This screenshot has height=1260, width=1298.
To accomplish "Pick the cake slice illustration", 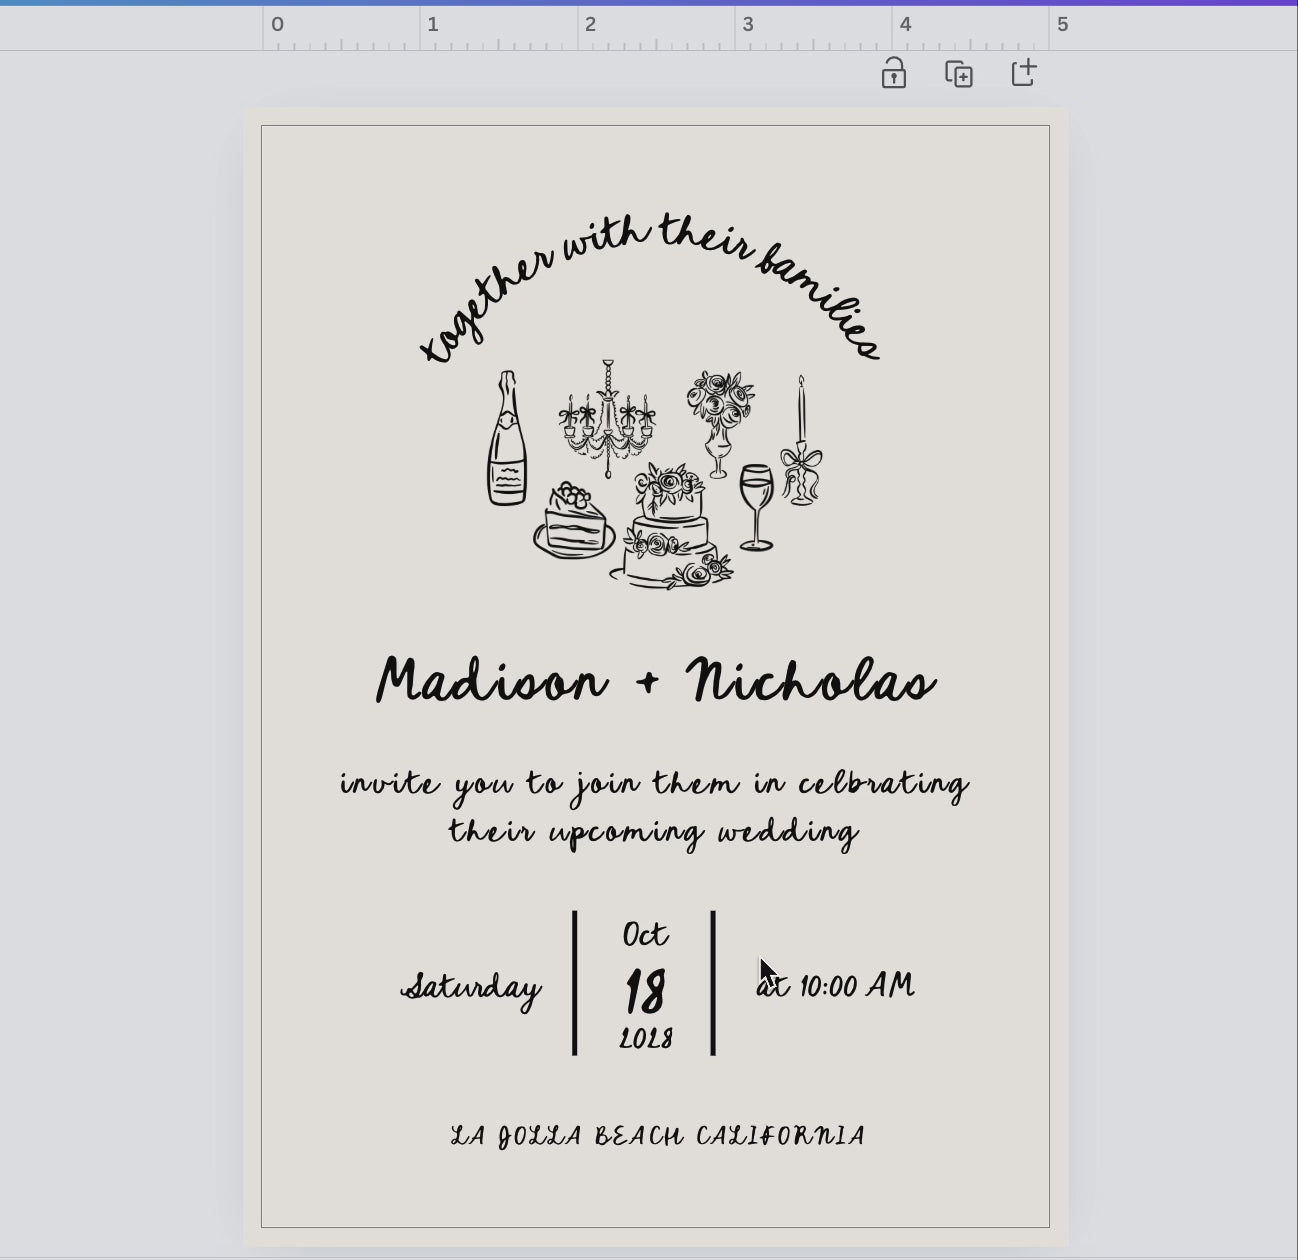I will [574, 522].
